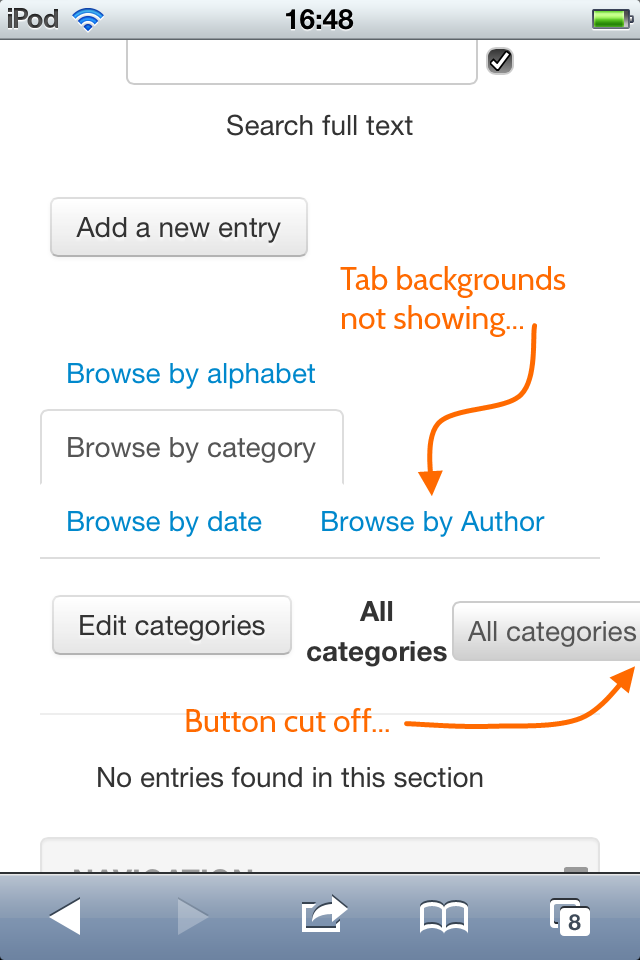The height and width of the screenshot is (960, 640).
Task: Toggle the Search full text checkbox
Action: (500, 61)
